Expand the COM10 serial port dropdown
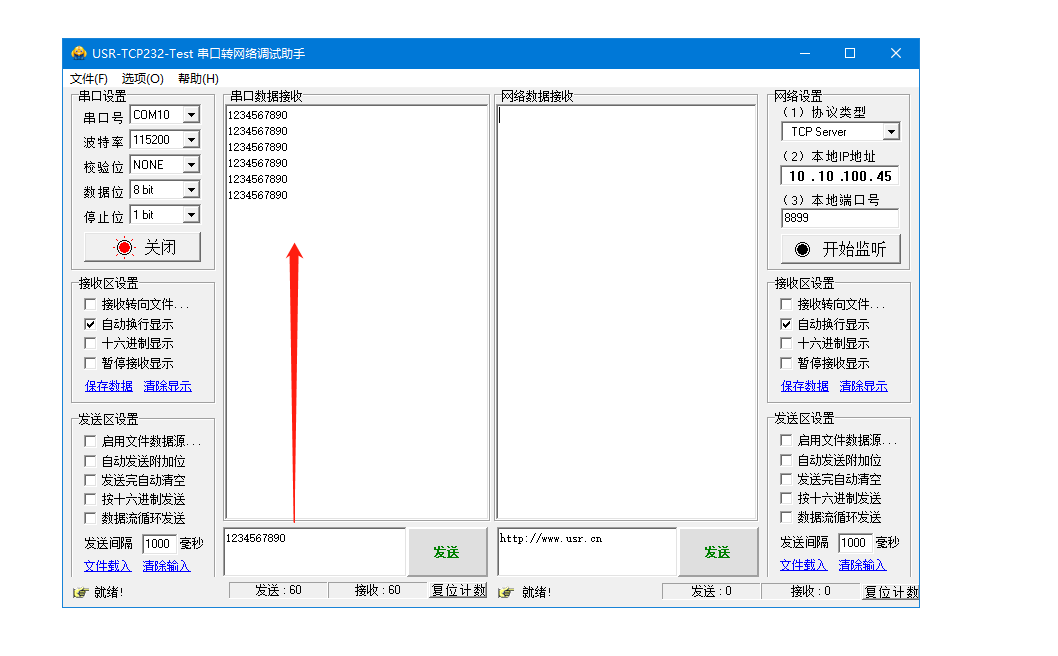 pyautogui.click(x=192, y=115)
